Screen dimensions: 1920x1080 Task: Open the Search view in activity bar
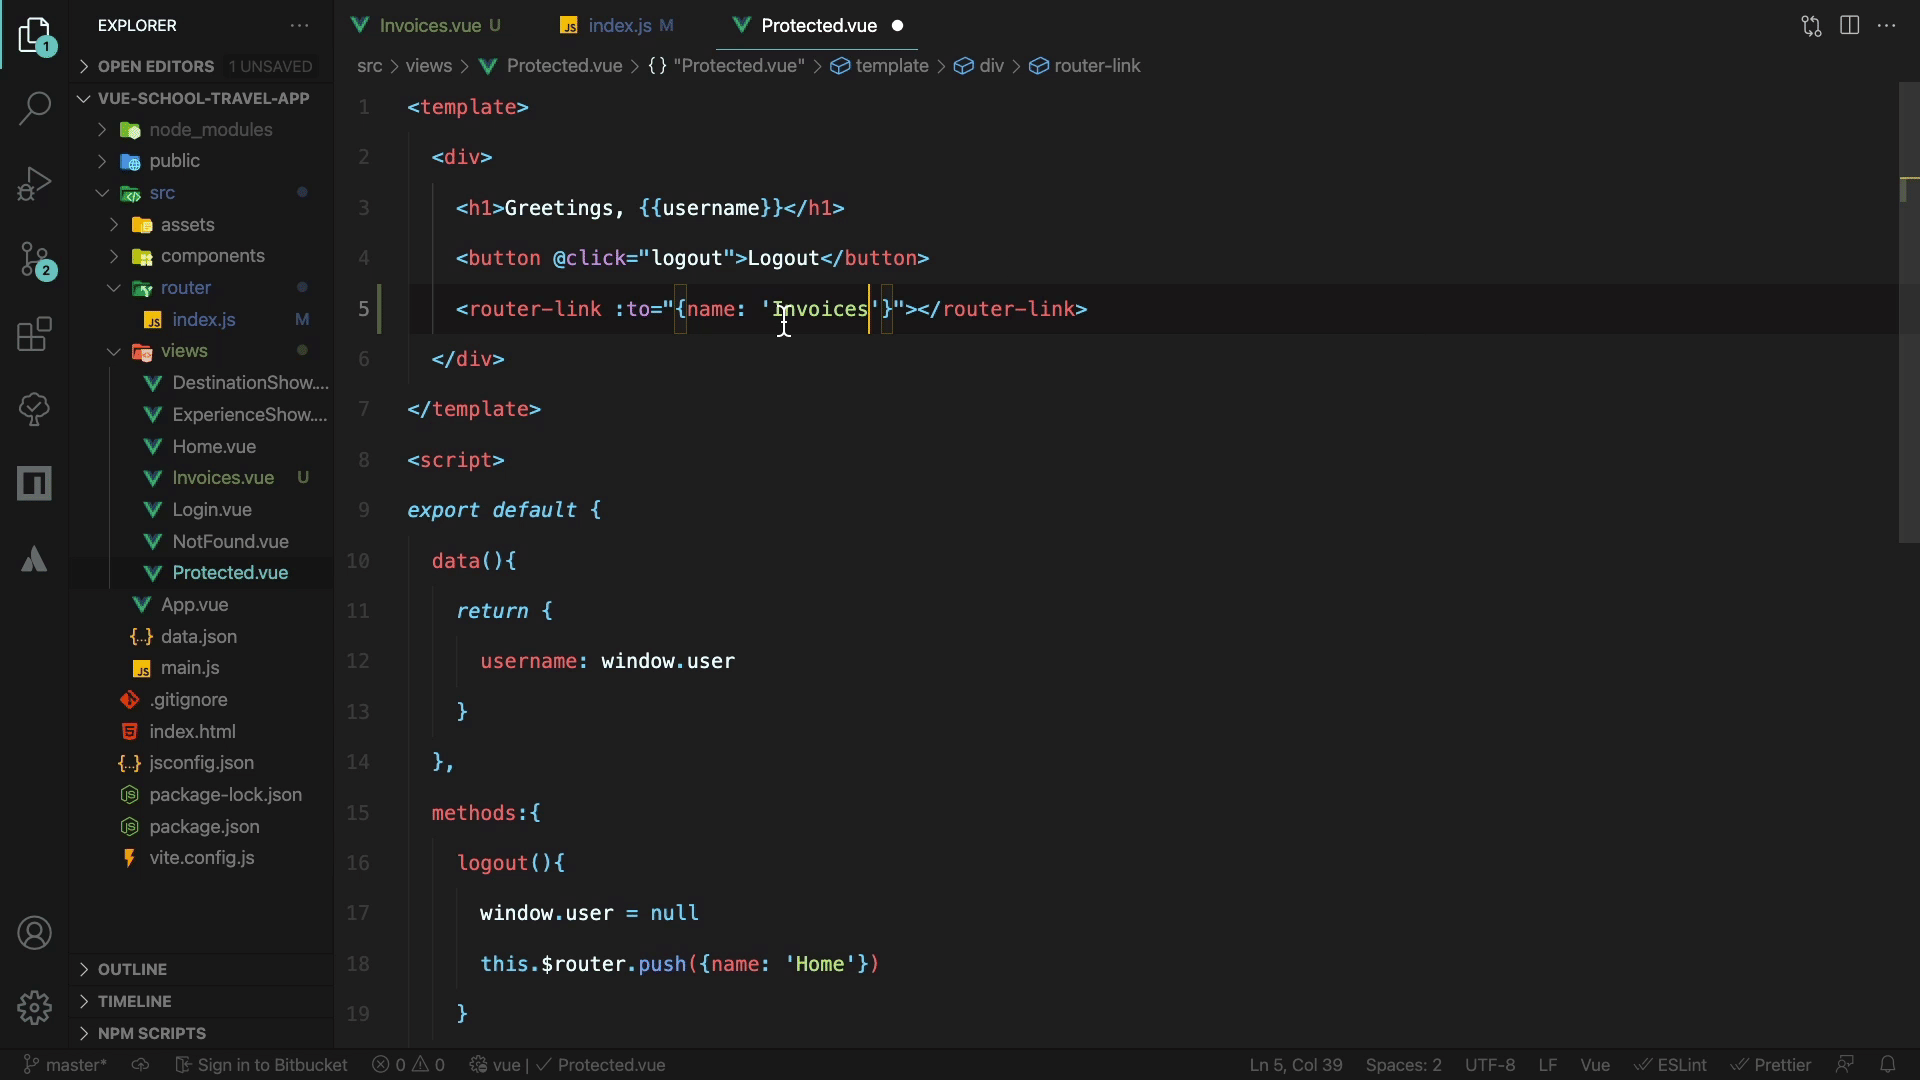35,108
